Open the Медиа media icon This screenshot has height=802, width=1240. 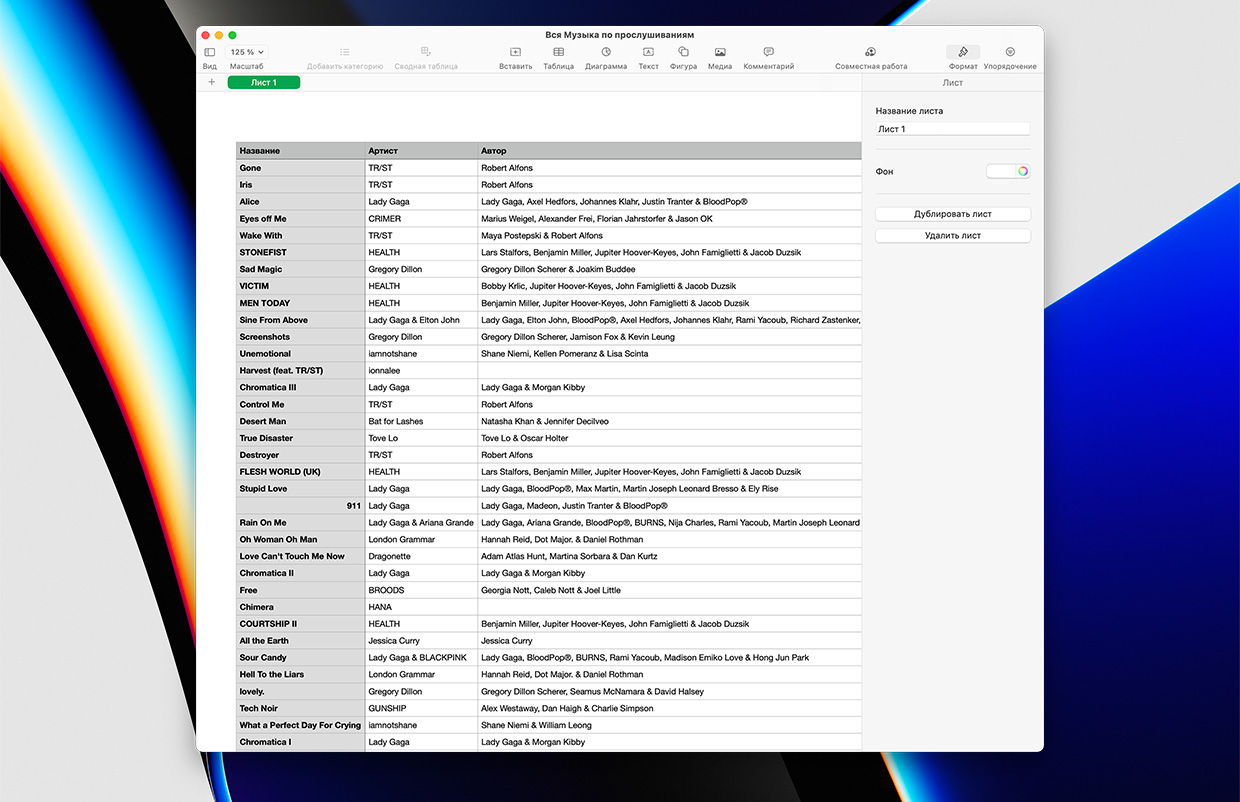[720, 51]
